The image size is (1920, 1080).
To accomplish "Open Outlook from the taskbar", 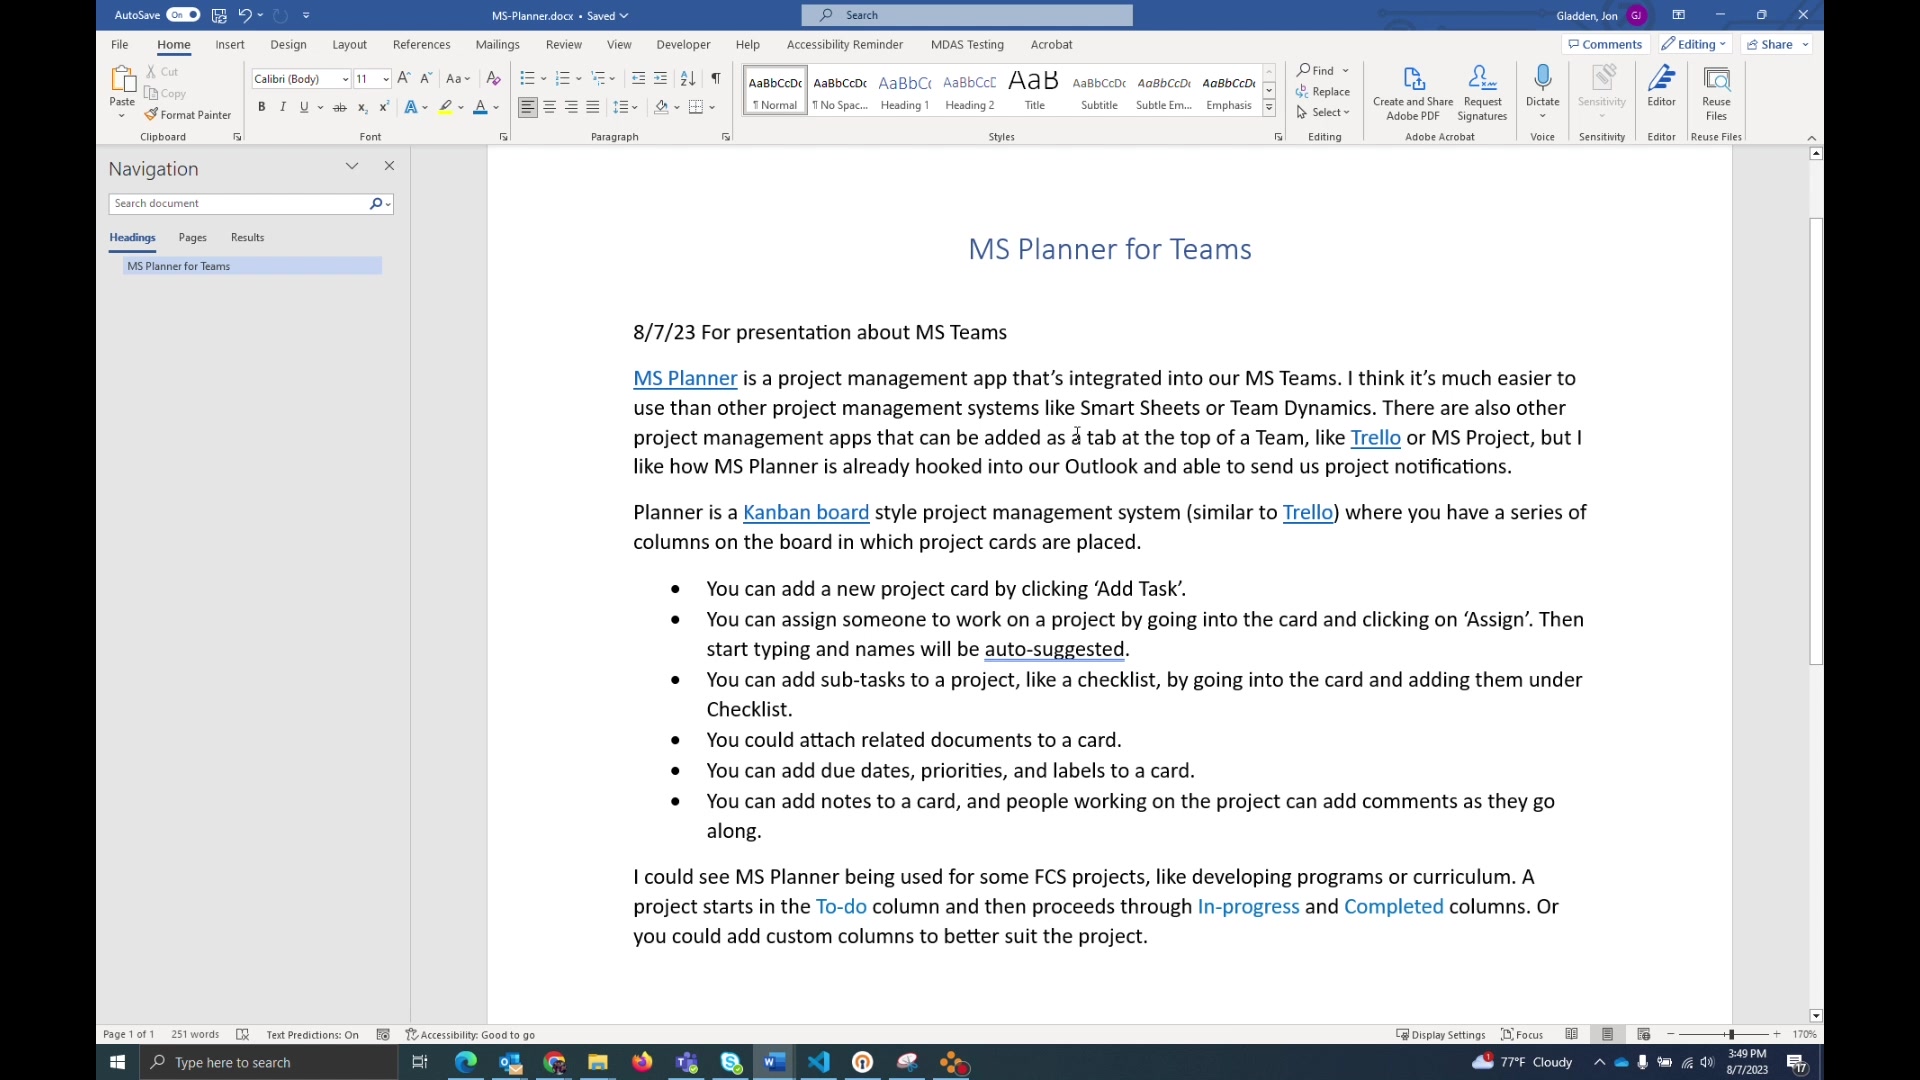I will click(x=510, y=1062).
